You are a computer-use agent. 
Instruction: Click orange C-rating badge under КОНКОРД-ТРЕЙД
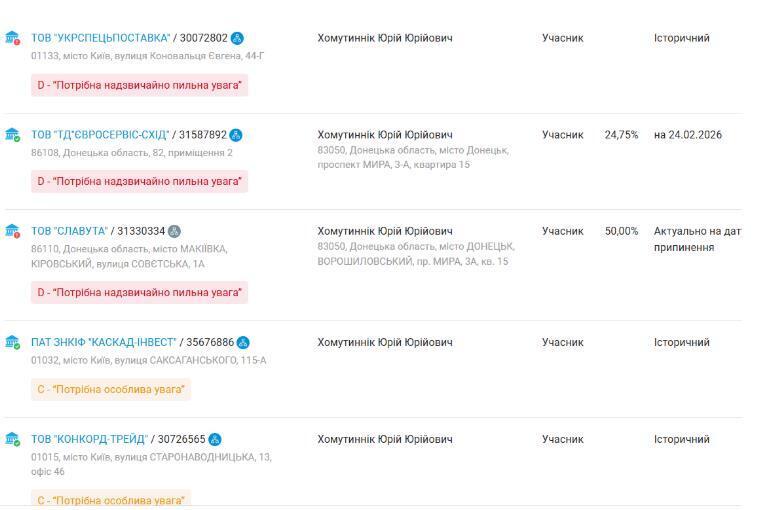tap(111, 499)
